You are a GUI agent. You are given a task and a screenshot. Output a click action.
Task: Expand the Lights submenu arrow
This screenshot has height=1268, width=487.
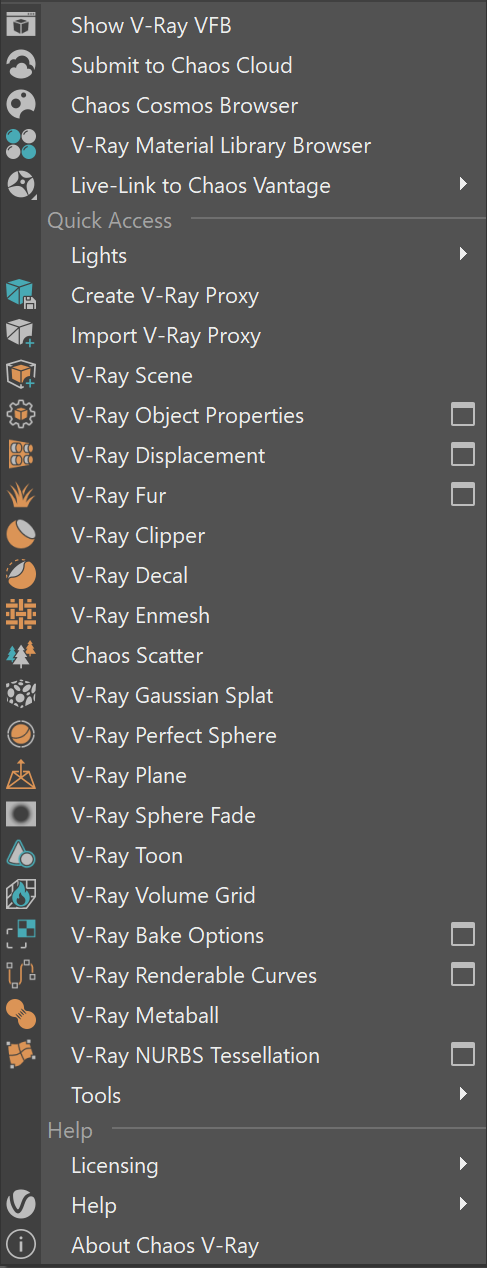(463, 255)
